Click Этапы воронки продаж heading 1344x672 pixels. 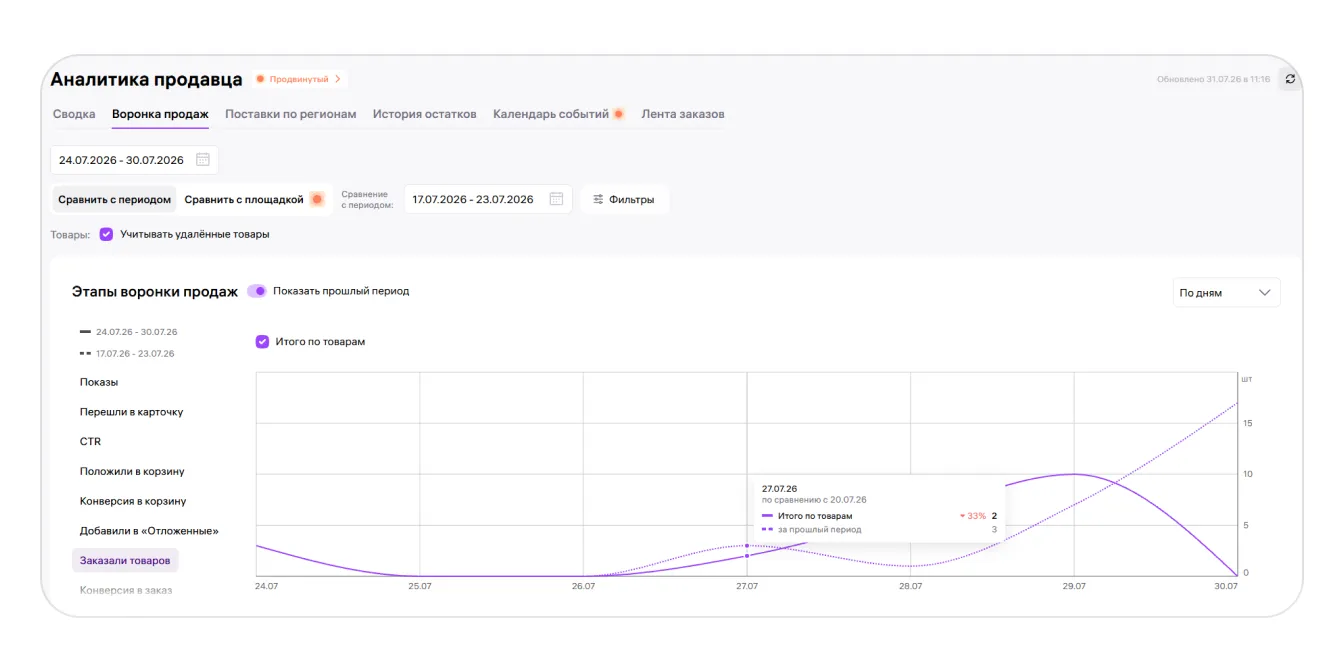155,292
